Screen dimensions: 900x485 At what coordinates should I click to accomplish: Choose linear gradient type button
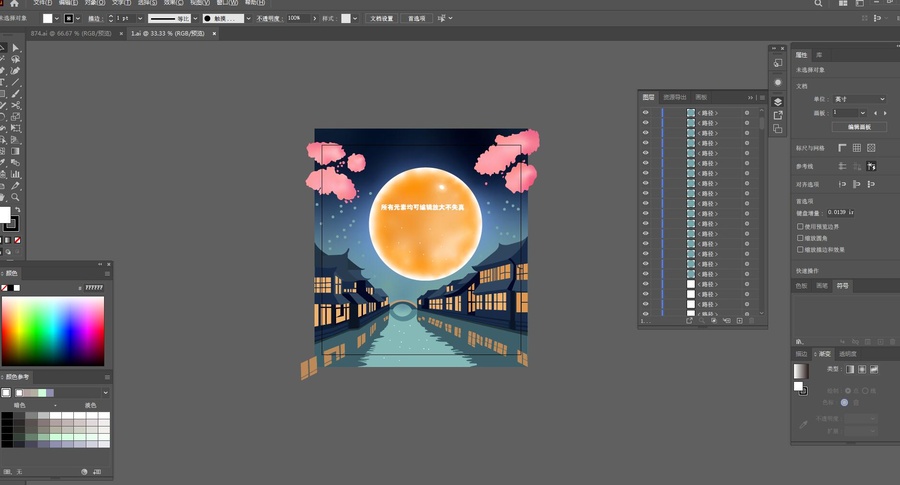(850, 369)
